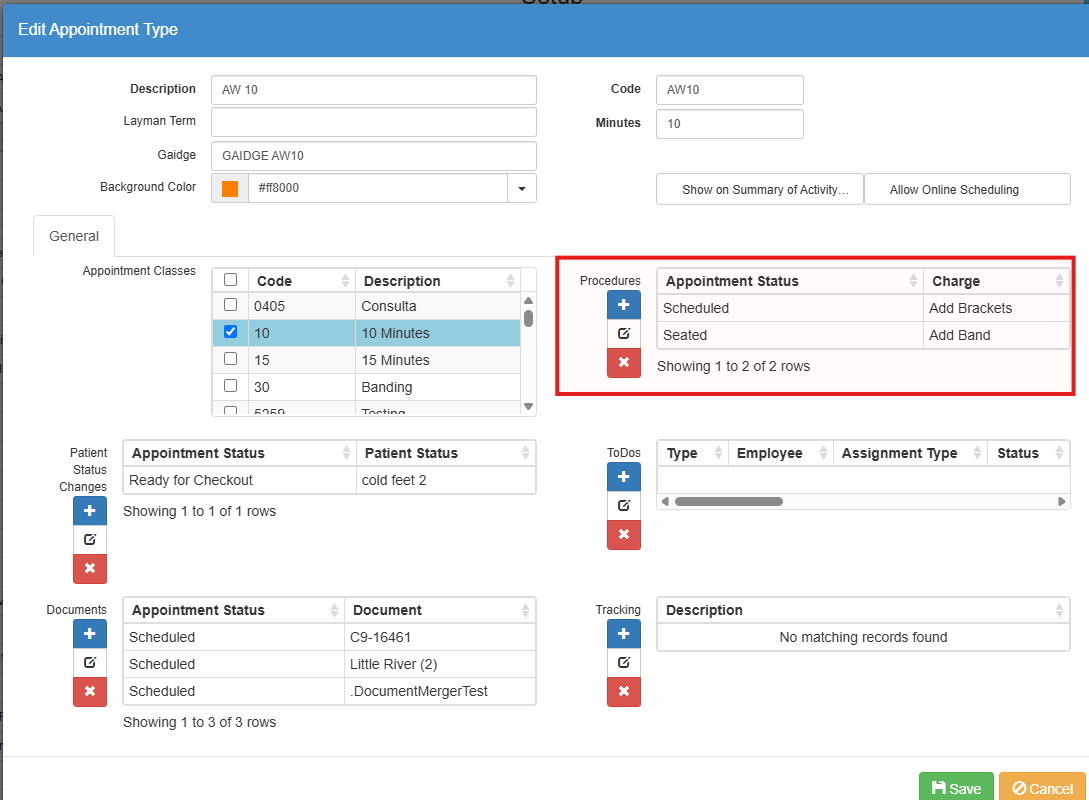Click into the Description field

[374, 90]
